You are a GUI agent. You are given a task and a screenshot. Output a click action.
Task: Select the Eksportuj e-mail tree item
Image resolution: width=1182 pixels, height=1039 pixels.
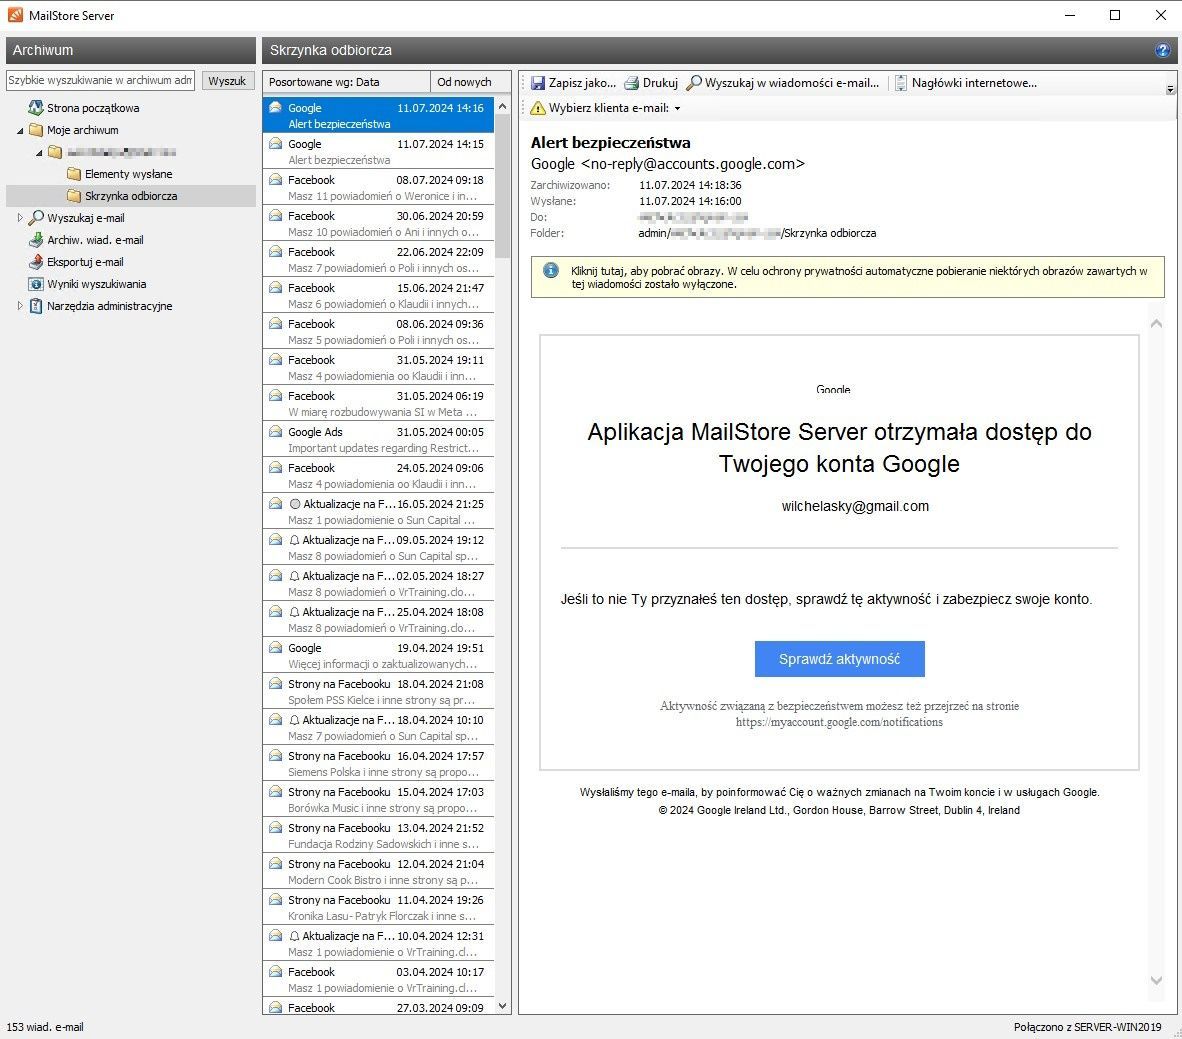(x=85, y=262)
